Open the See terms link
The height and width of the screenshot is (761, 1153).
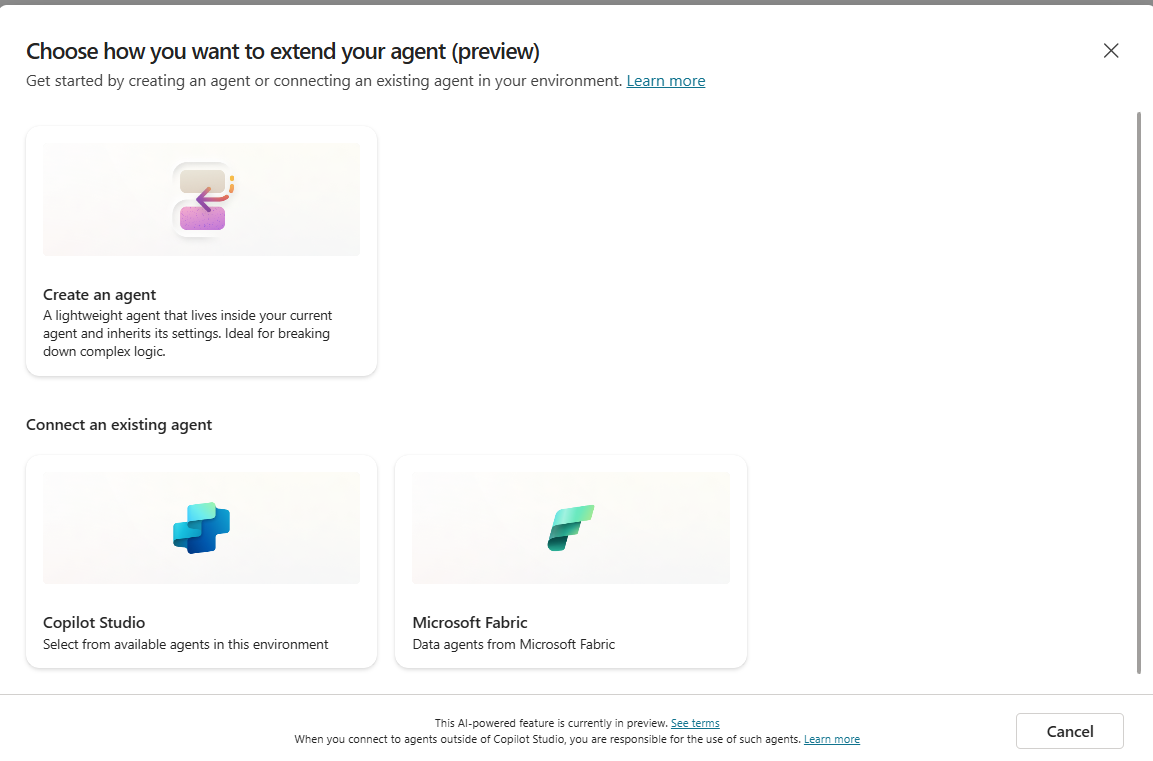[695, 723]
